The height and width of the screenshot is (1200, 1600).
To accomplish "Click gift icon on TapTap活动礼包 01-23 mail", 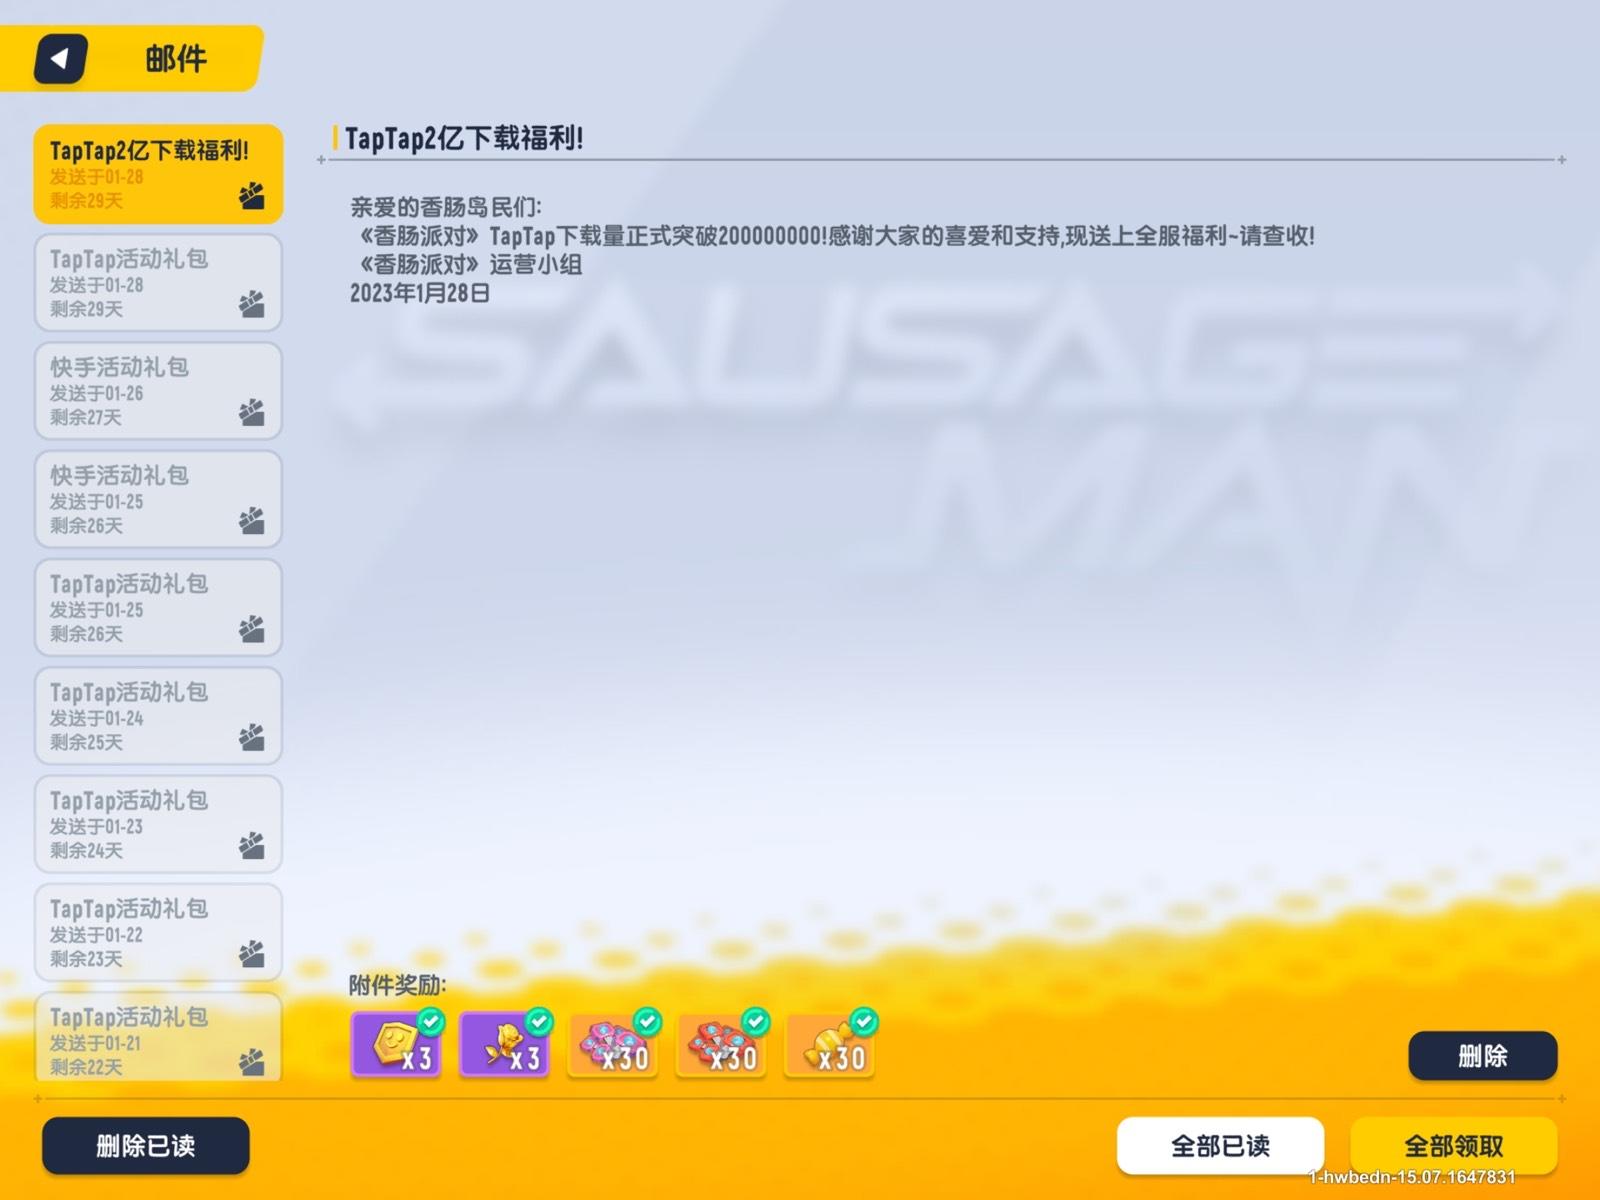I will coord(252,846).
